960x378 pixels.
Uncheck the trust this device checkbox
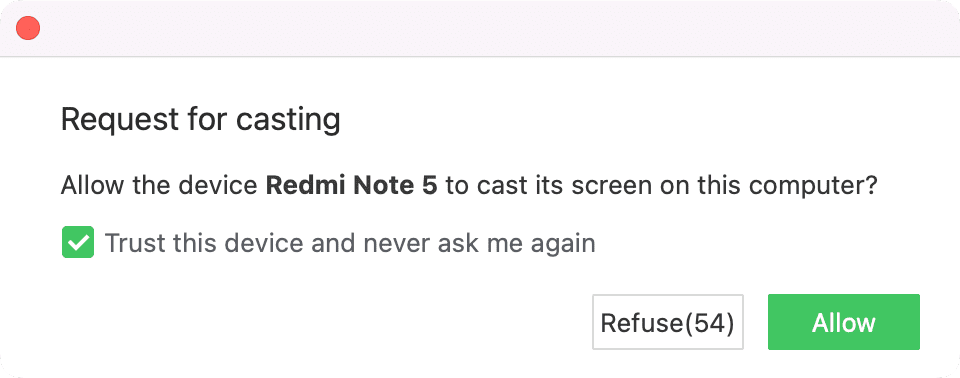tap(78, 242)
